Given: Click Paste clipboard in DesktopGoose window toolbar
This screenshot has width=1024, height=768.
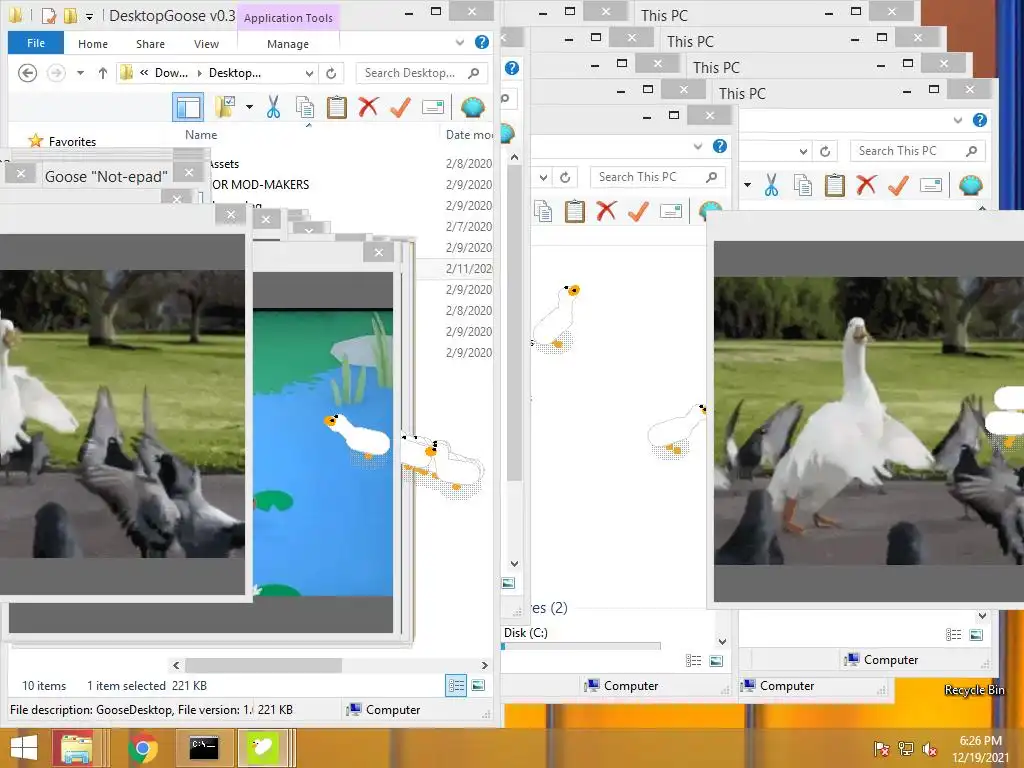Looking at the screenshot, I should (336, 107).
